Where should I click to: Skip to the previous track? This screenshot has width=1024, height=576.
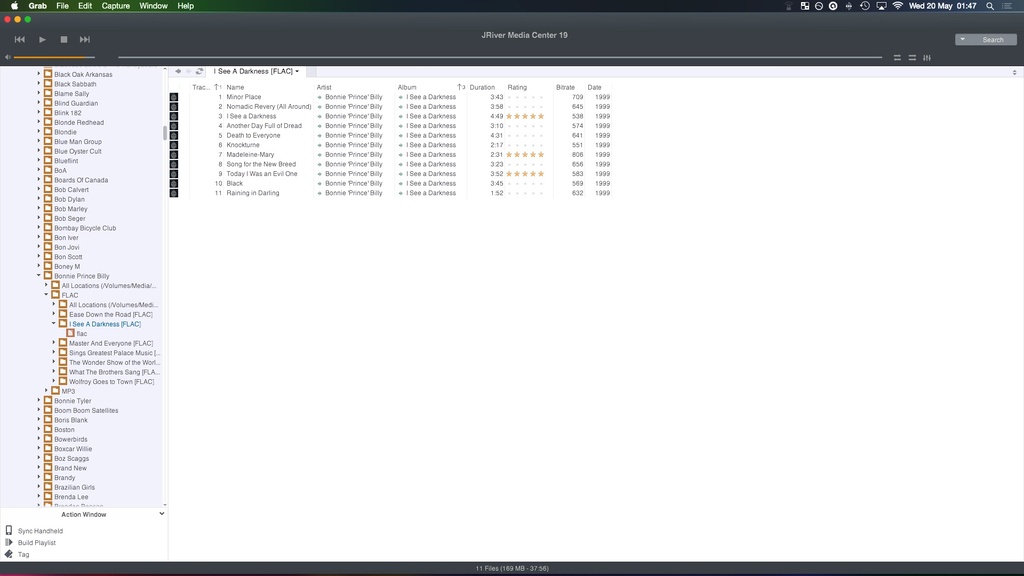pyautogui.click(x=20, y=39)
